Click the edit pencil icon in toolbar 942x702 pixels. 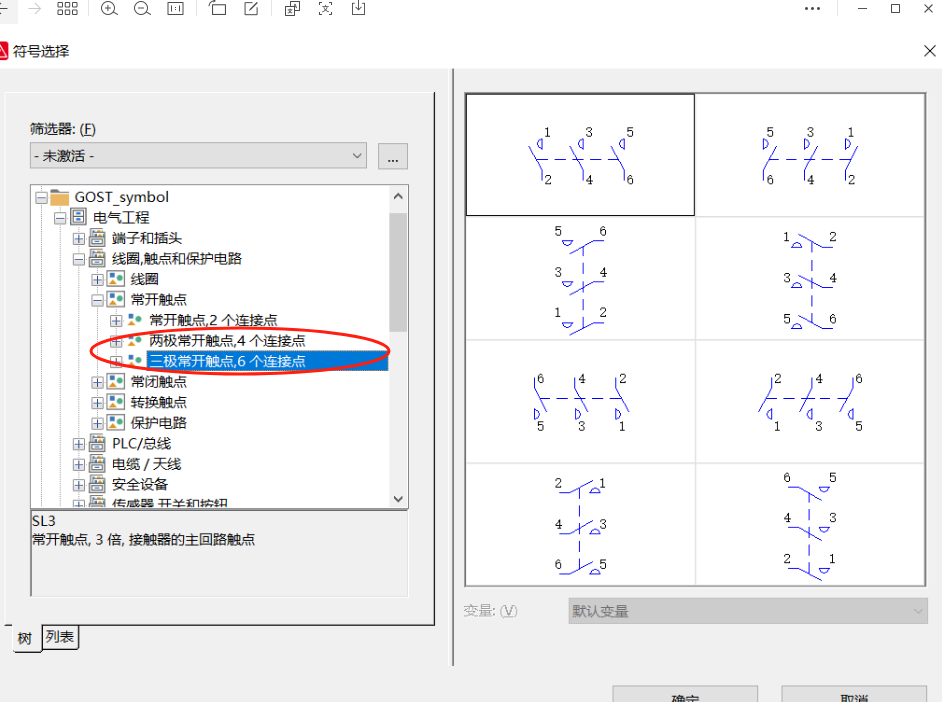click(252, 9)
